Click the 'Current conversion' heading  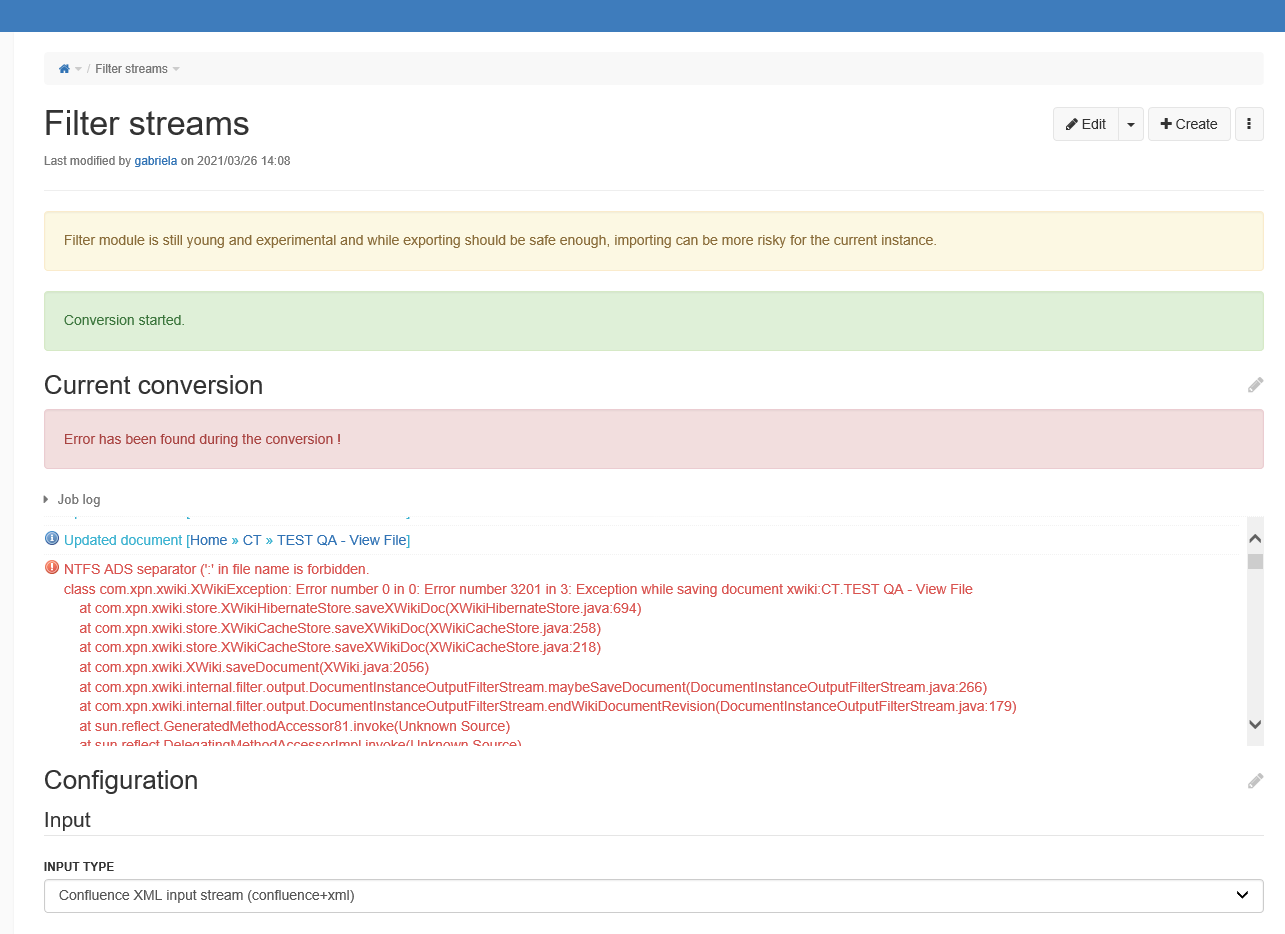tap(154, 385)
